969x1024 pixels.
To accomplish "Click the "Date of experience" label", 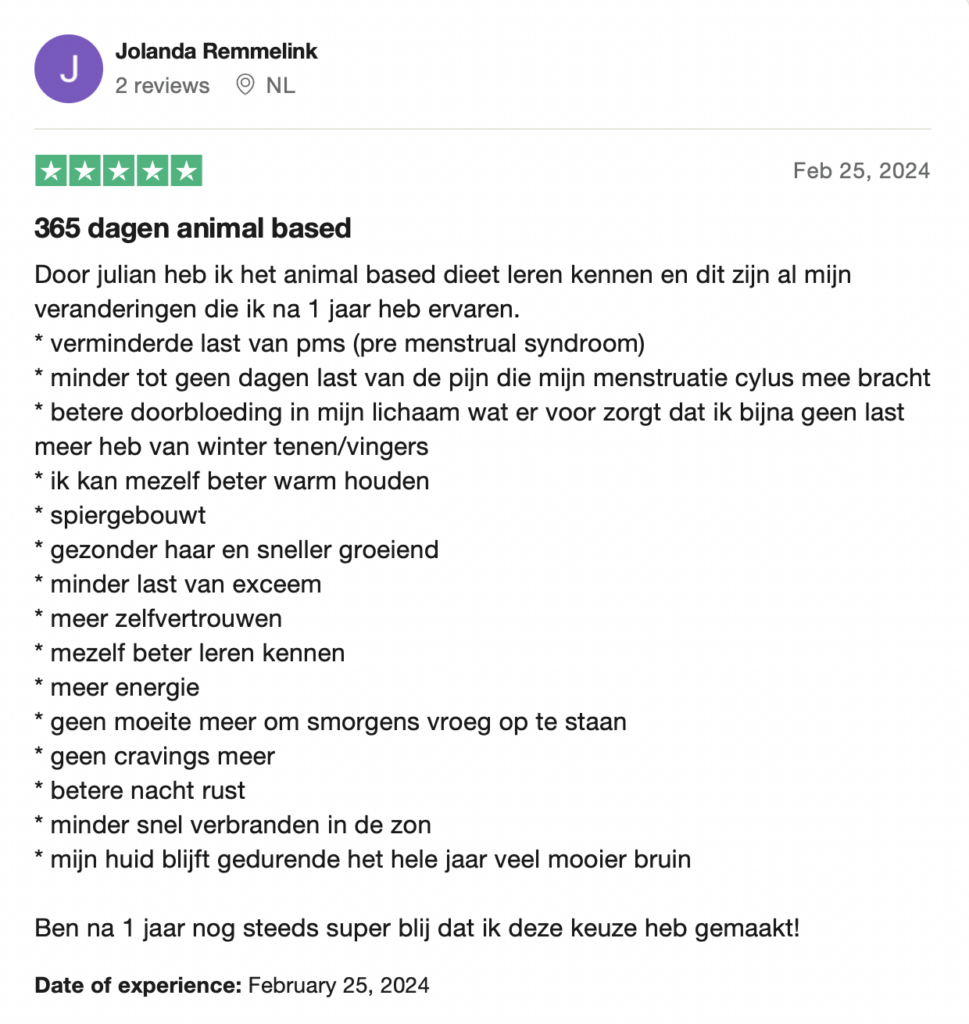I will point(138,985).
